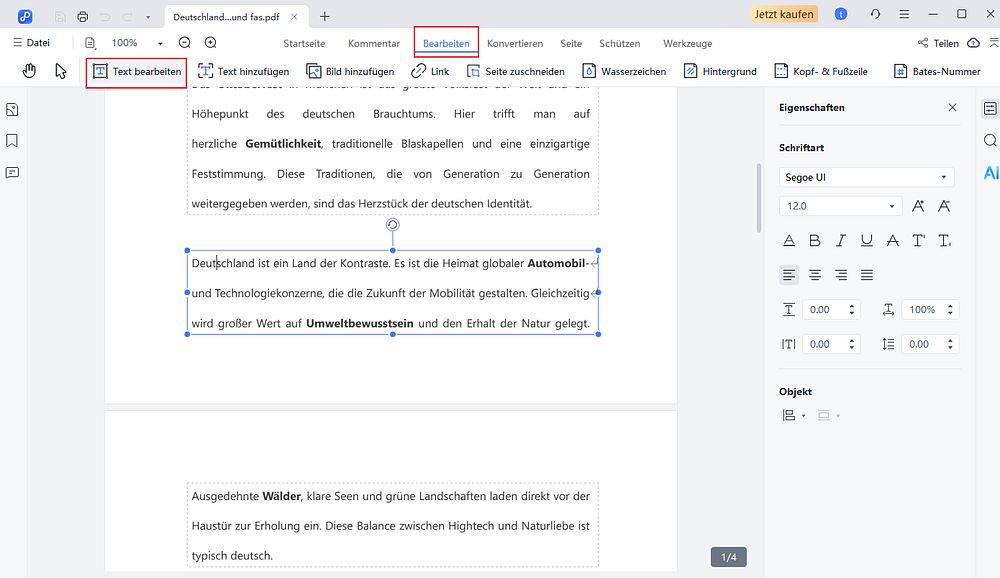Switch to the Konvertieren tab
The image size is (1000, 578).
(515, 43)
